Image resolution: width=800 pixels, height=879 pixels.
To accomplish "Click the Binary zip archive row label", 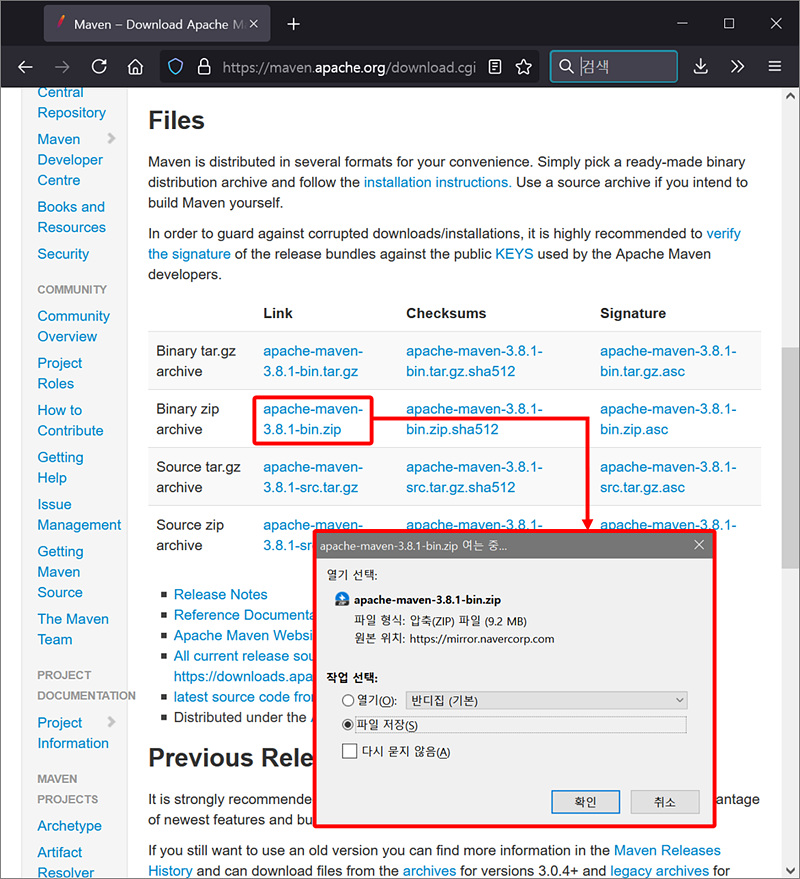I will coord(188,419).
